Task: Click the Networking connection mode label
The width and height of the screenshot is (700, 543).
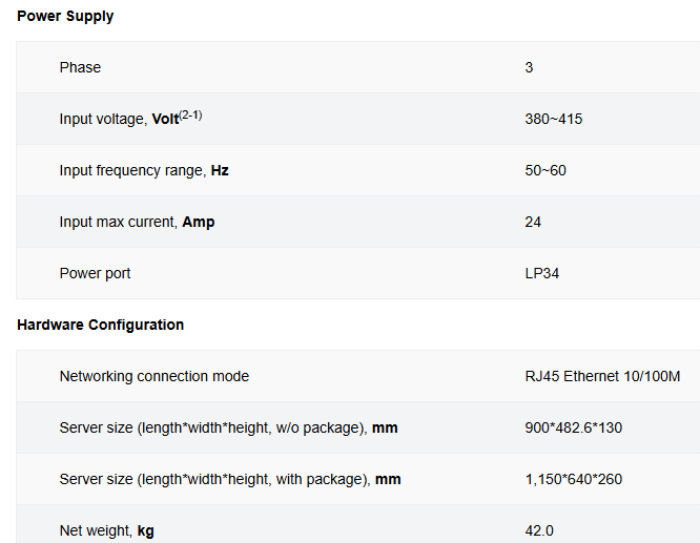Action: click(x=154, y=376)
